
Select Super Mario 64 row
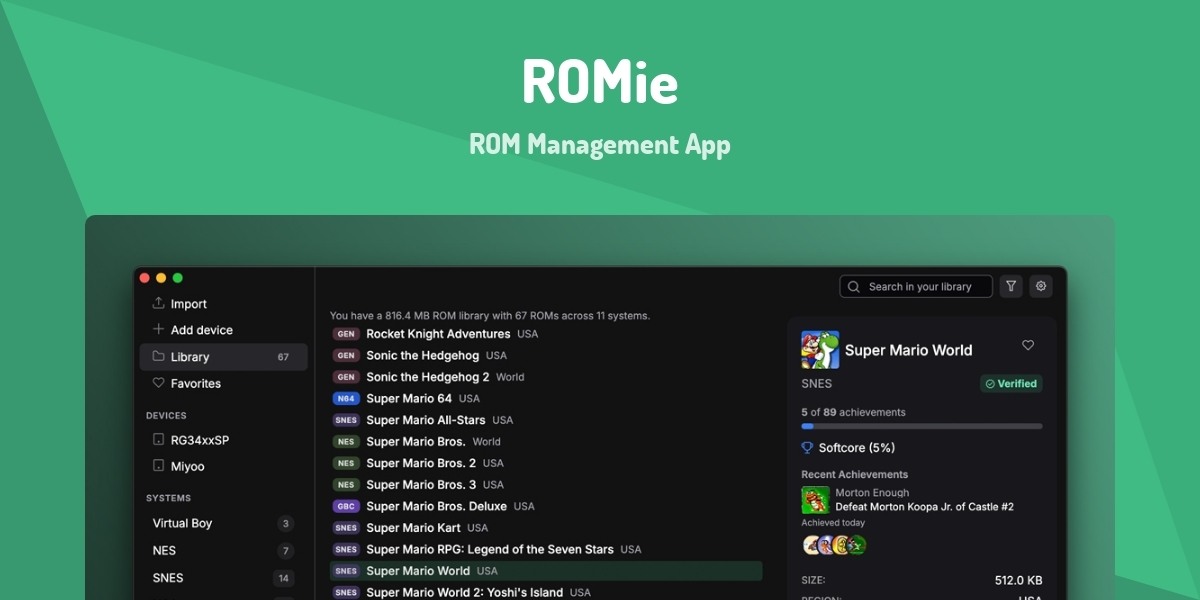(546, 398)
